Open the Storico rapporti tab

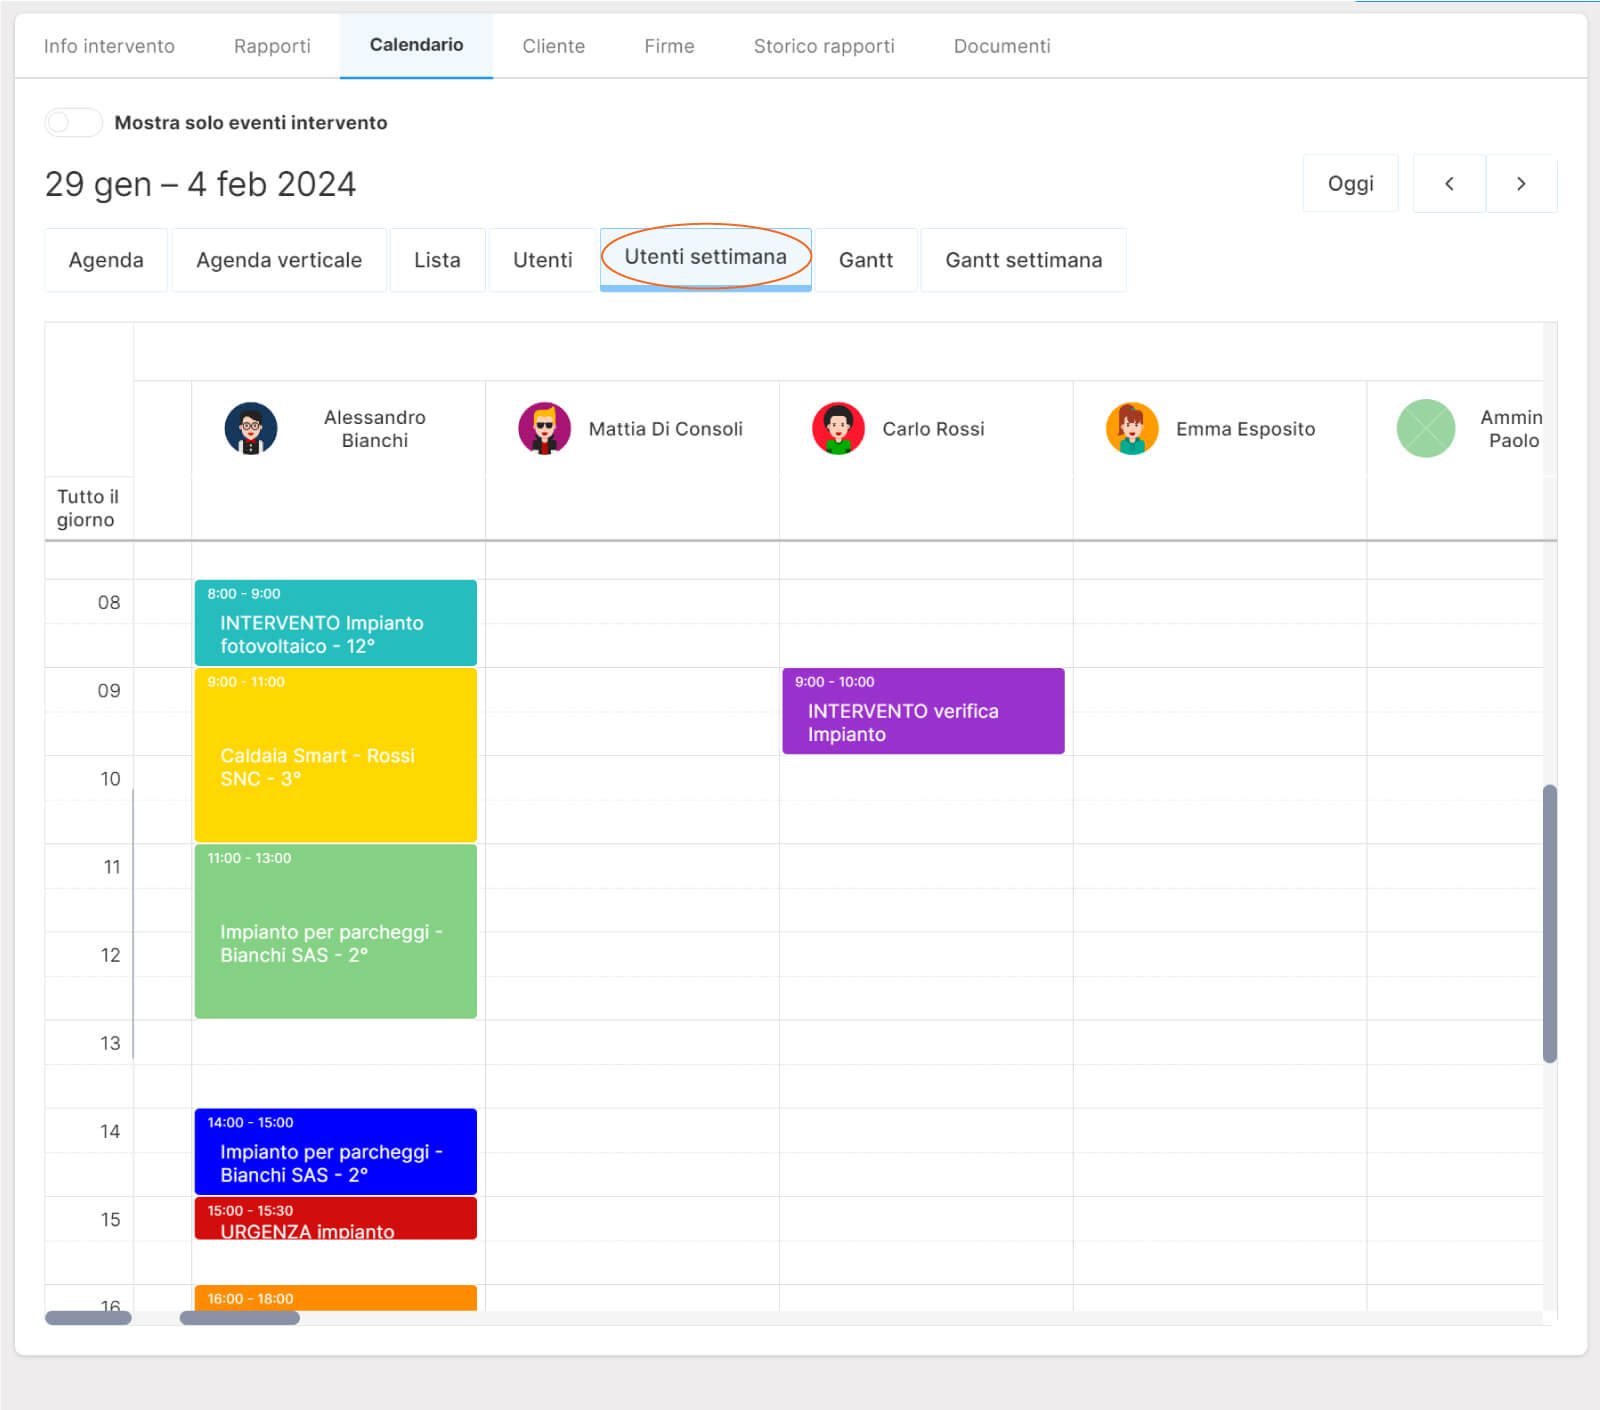pyautogui.click(x=823, y=46)
